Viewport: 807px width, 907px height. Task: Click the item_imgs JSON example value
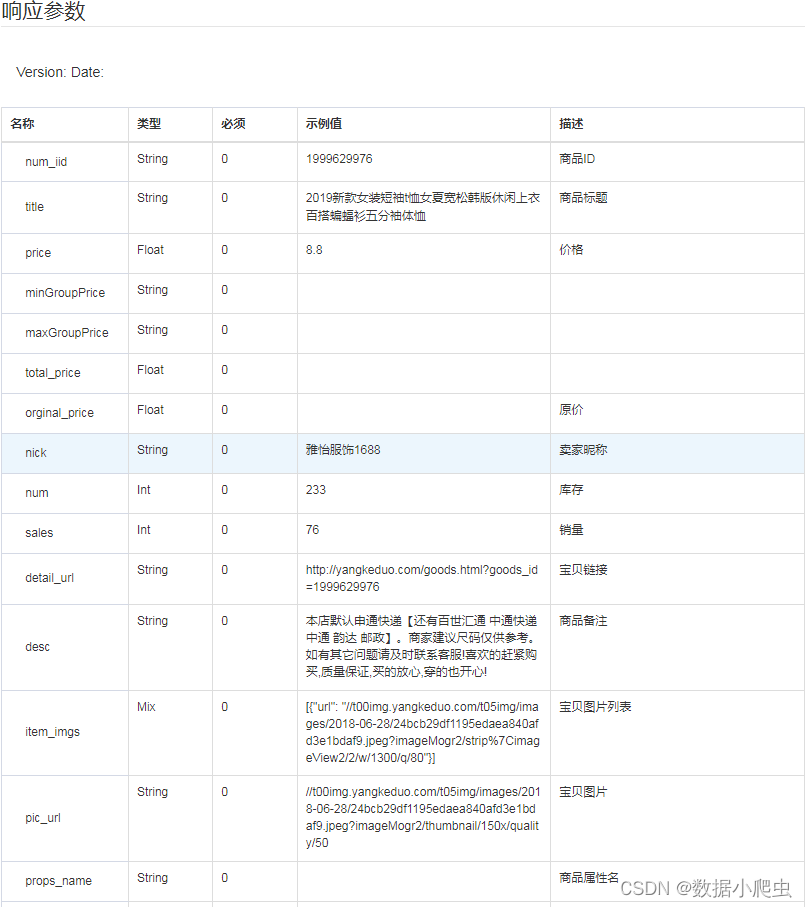coord(423,732)
